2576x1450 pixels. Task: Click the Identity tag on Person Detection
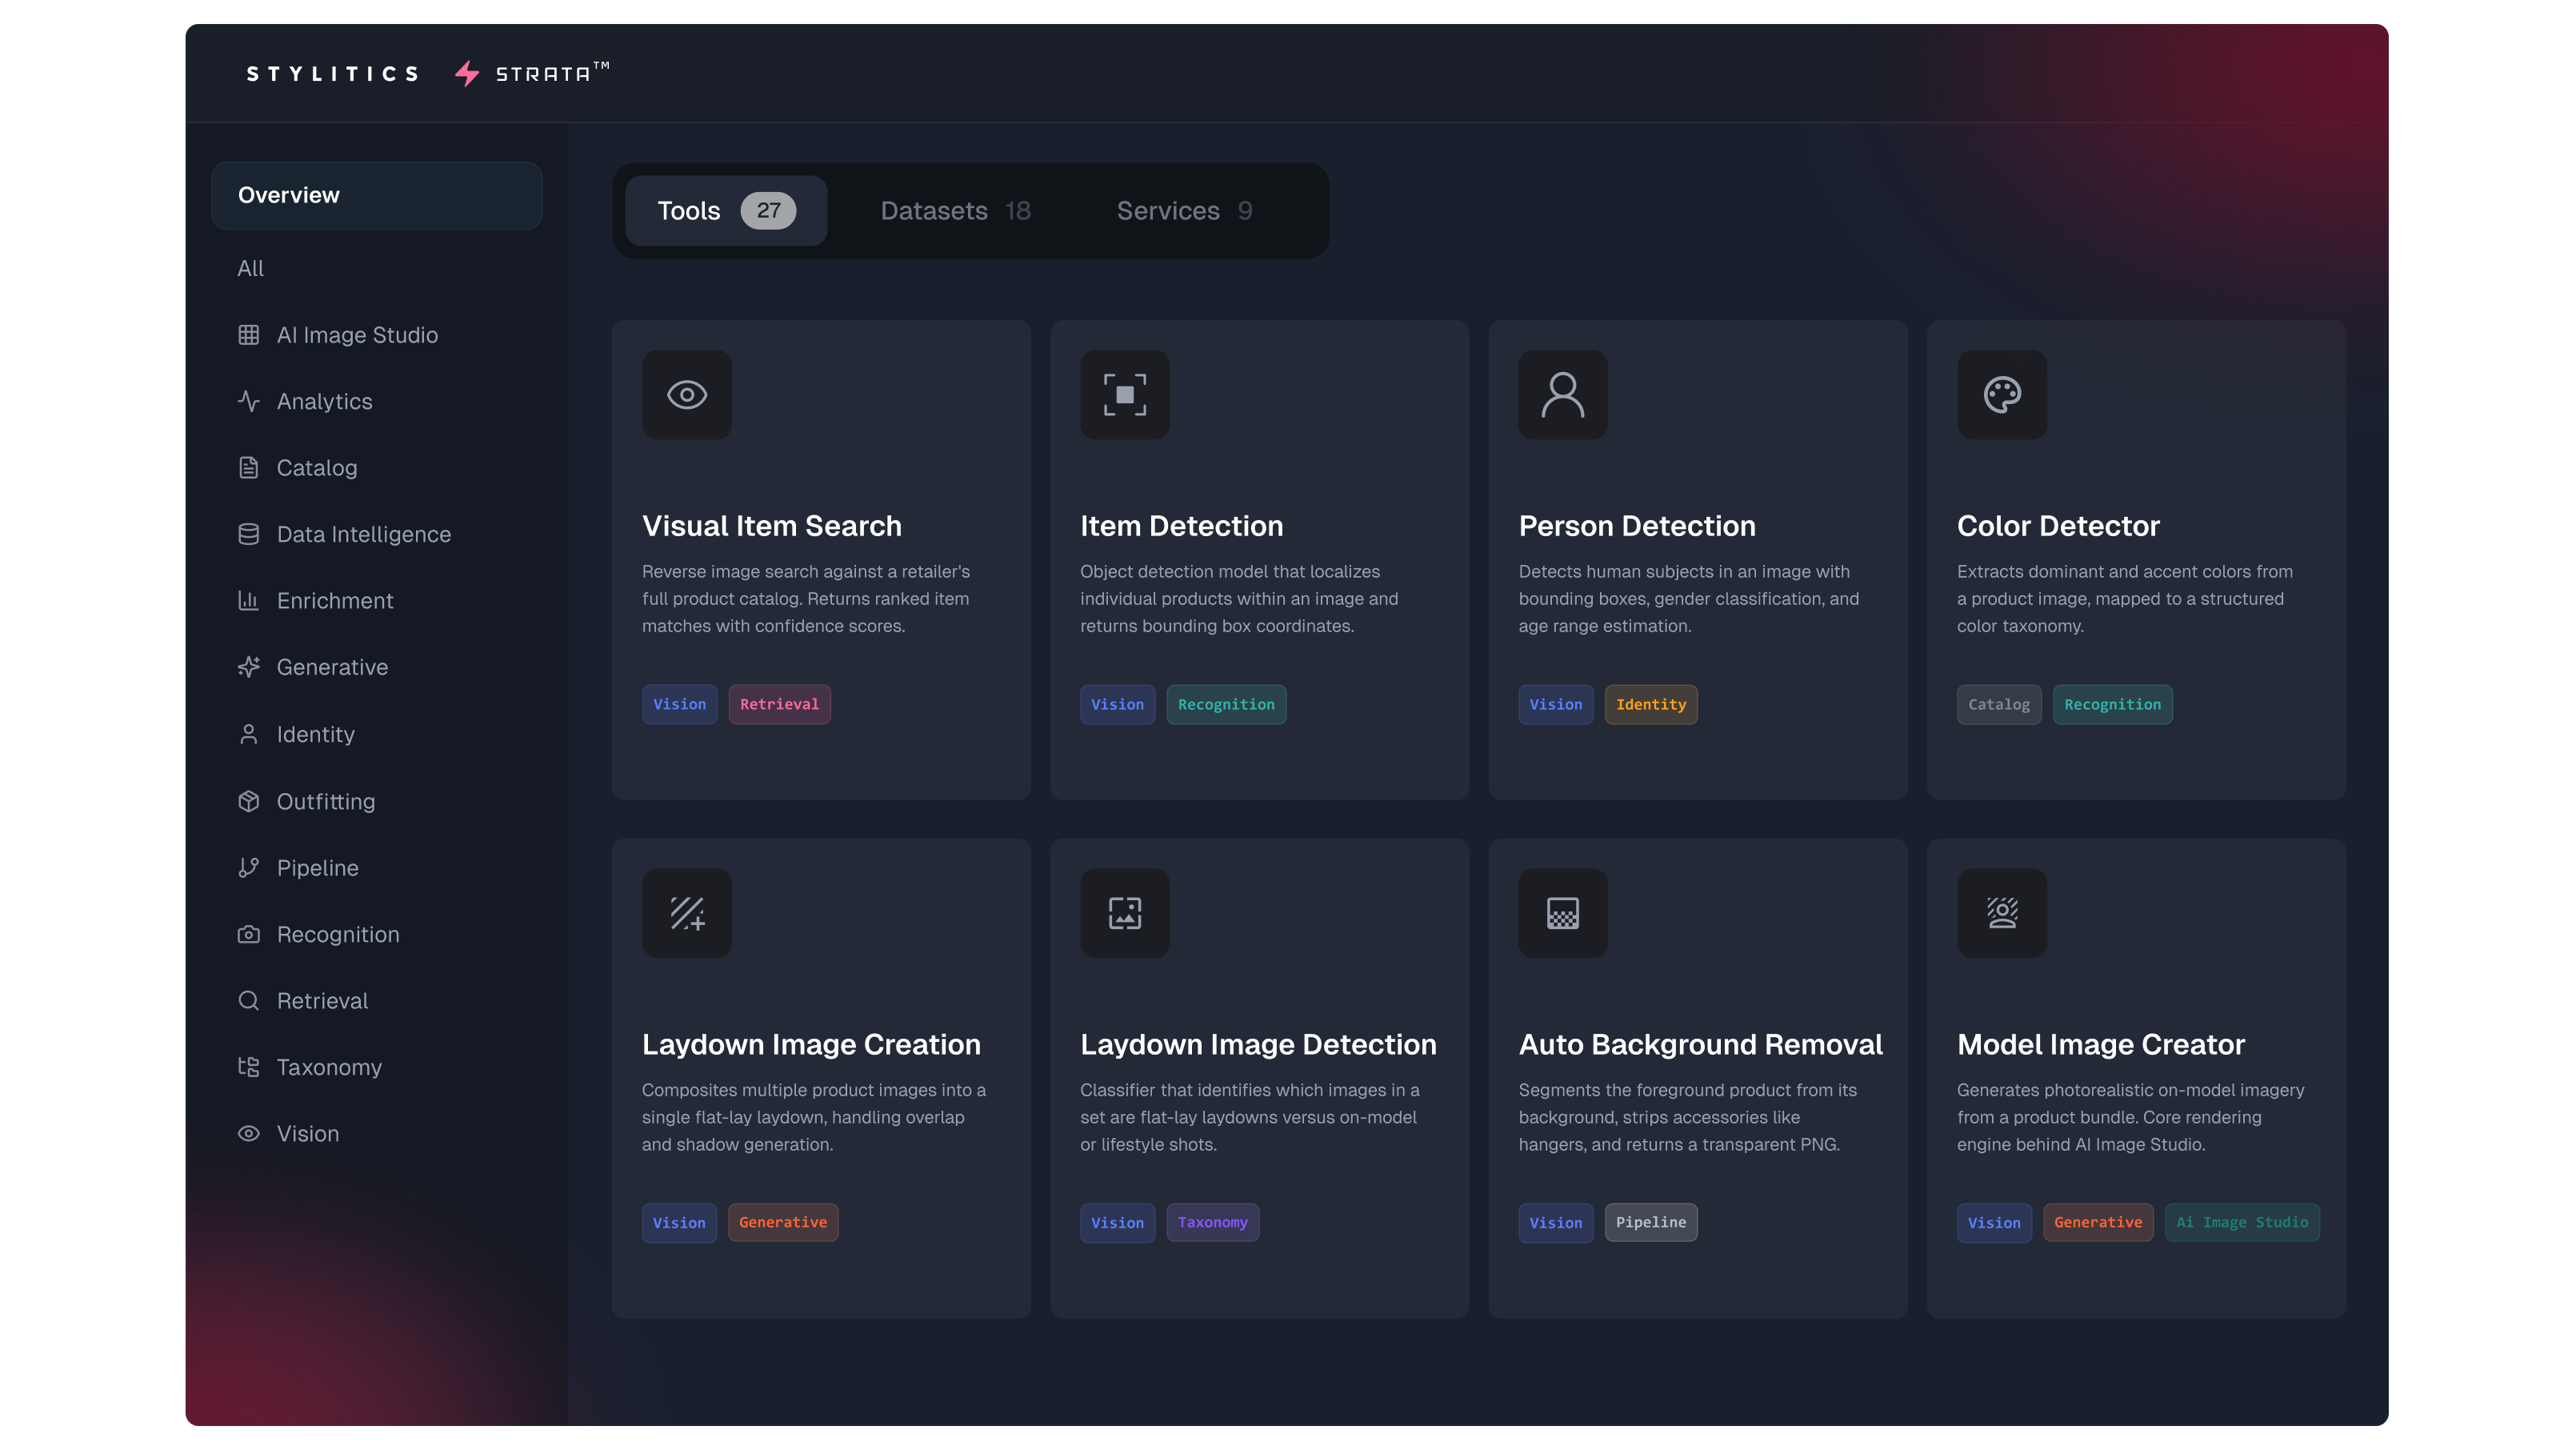click(1650, 704)
